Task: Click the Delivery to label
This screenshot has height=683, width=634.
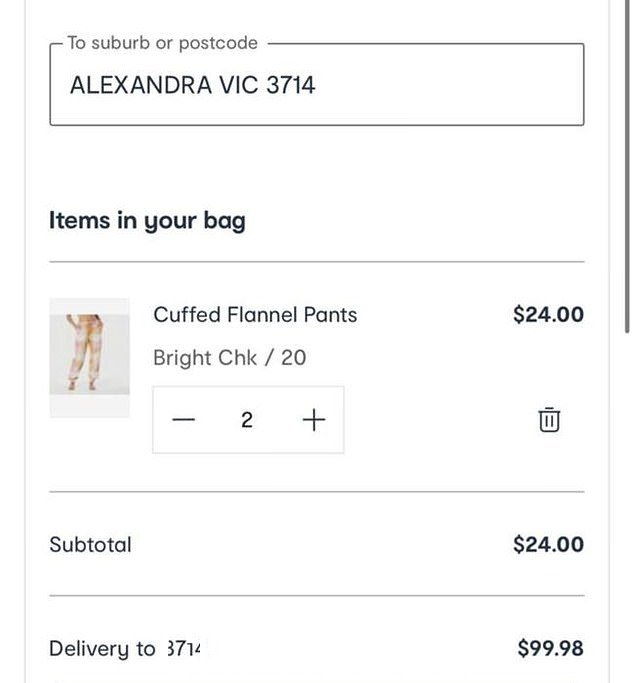Action: [102, 649]
